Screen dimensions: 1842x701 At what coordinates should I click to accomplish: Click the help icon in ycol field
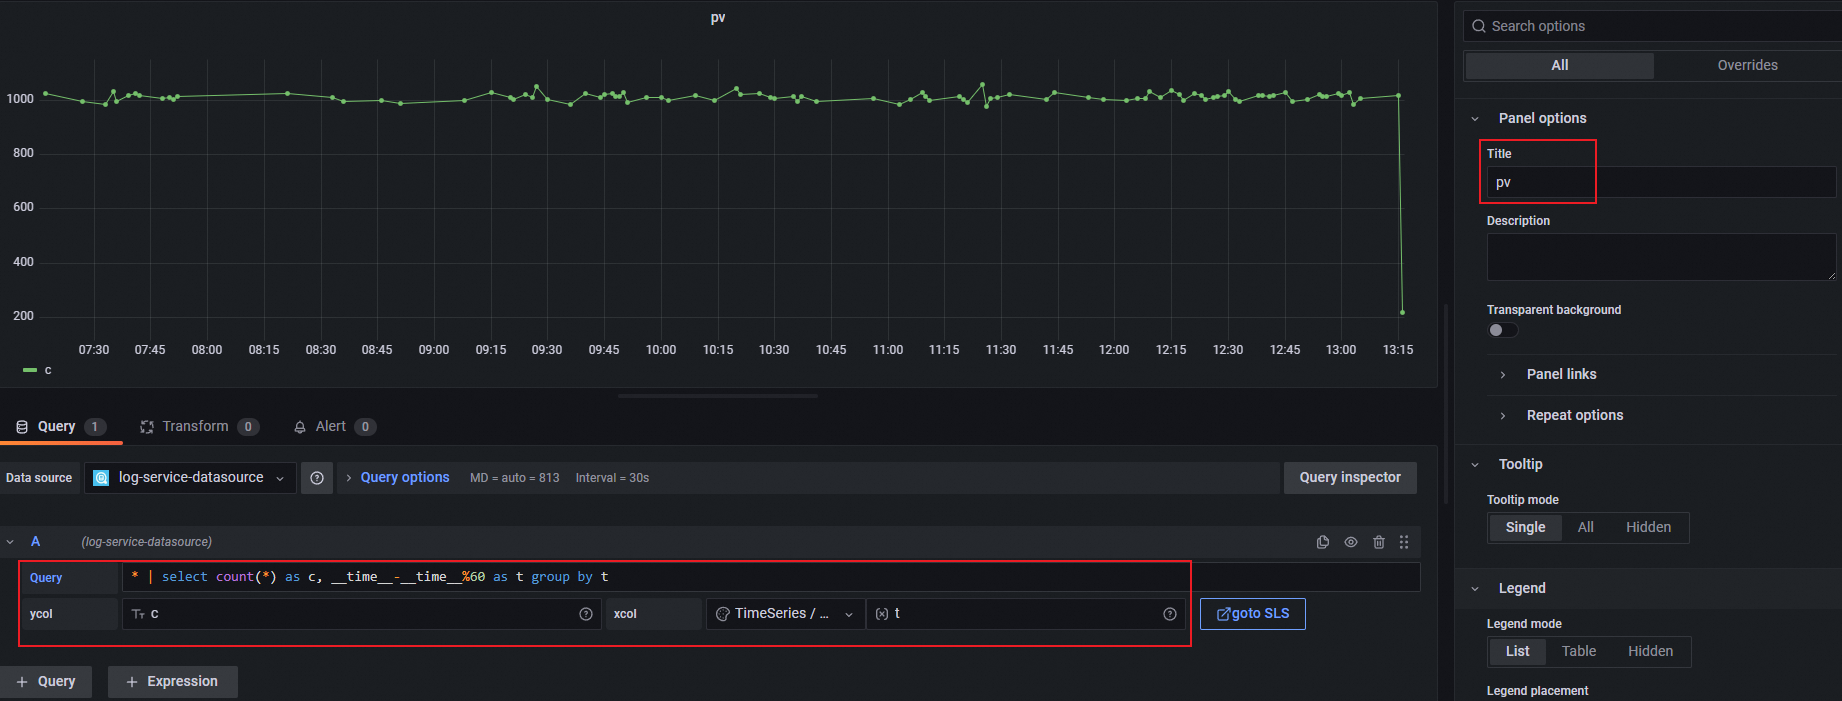(586, 614)
